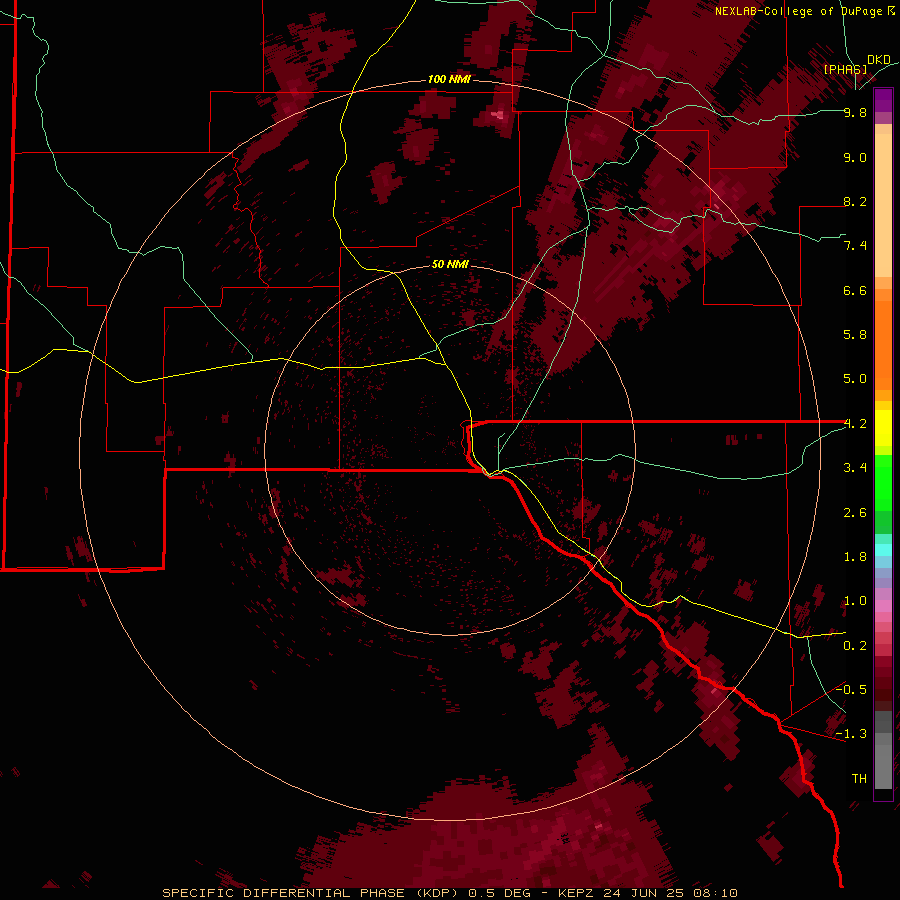The width and height of the screenshot is (900, 900).
Task: Click the 100 NMI range ring label
Action: coord(449,79)
